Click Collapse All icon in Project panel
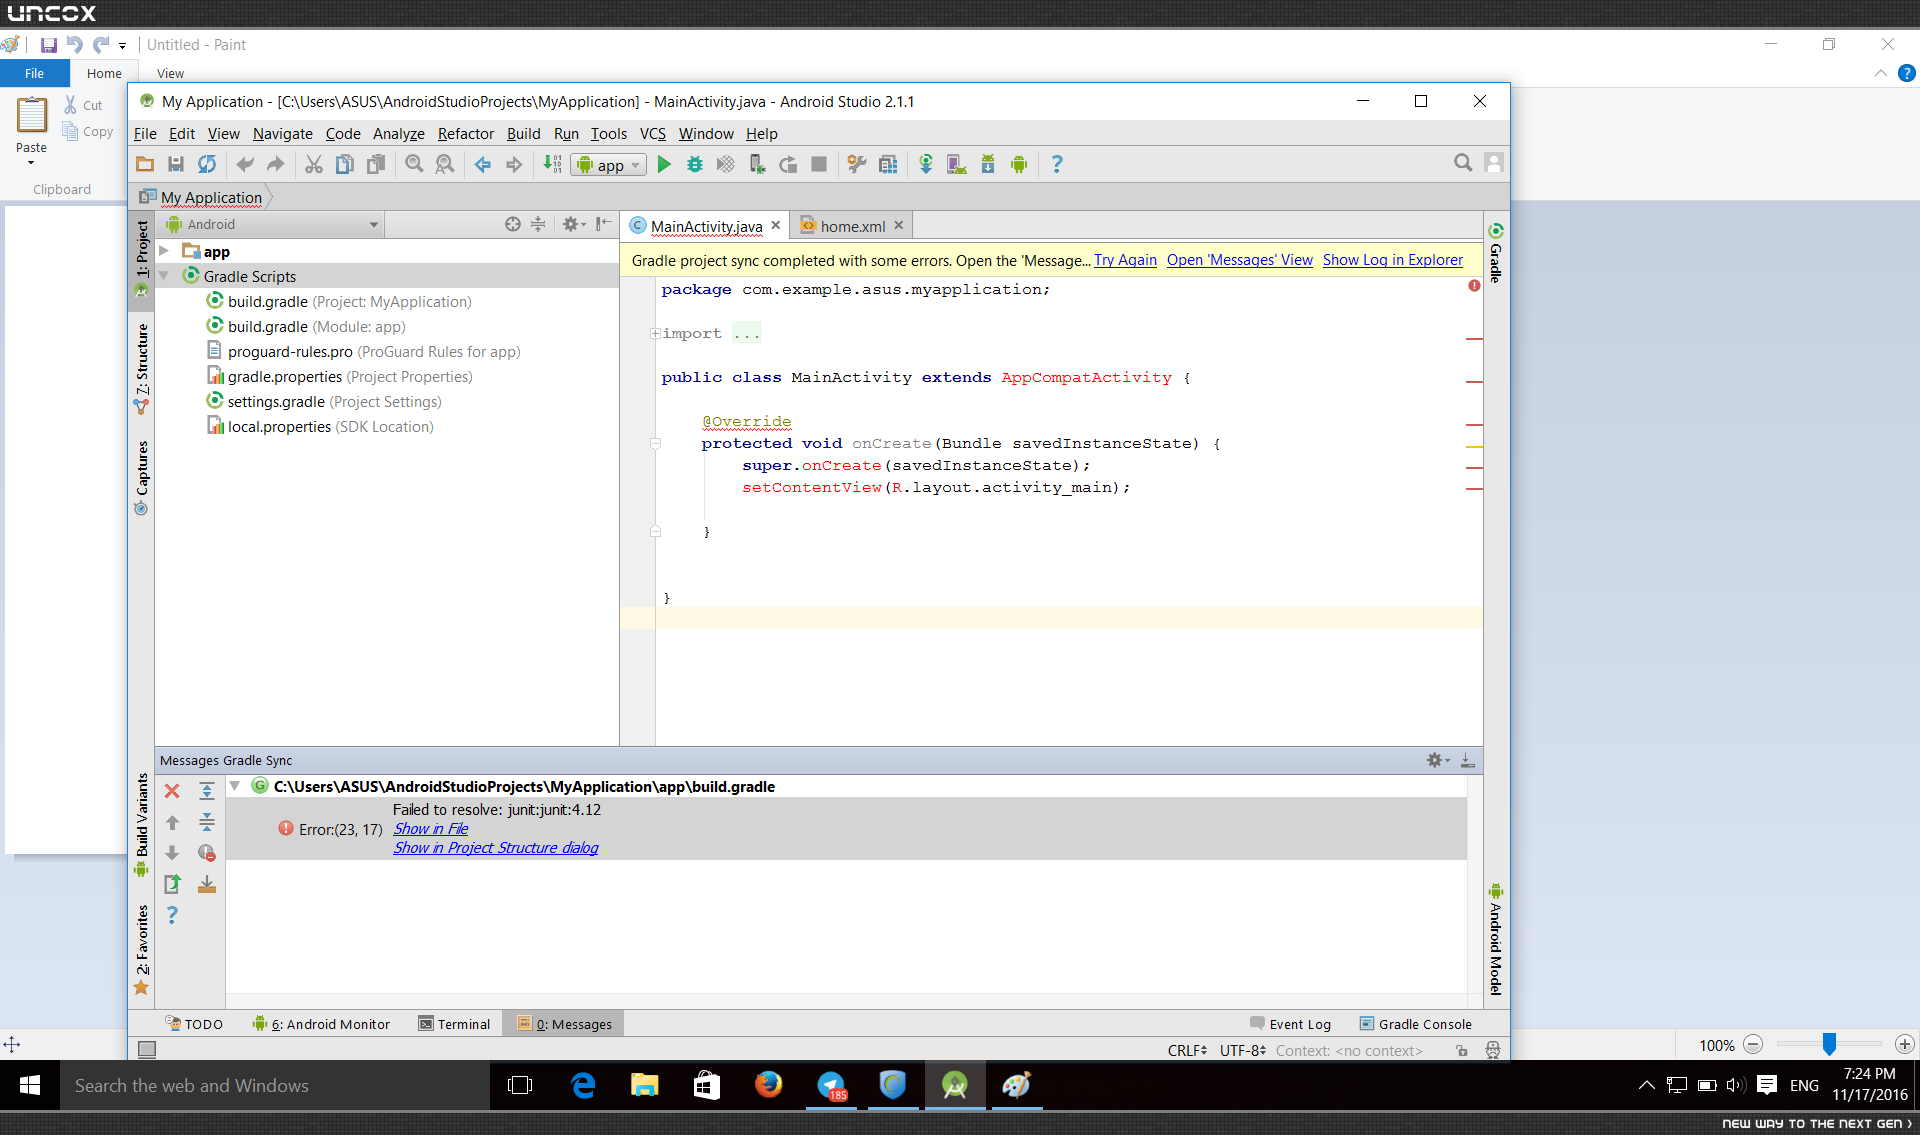The image size is (1920, 1135). click(x=538, y=224)
